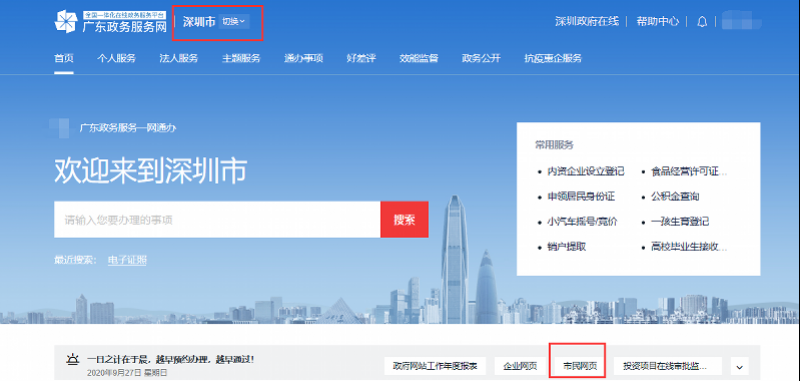Click the date 2020年9月27日 星期日

coord(127,373)
